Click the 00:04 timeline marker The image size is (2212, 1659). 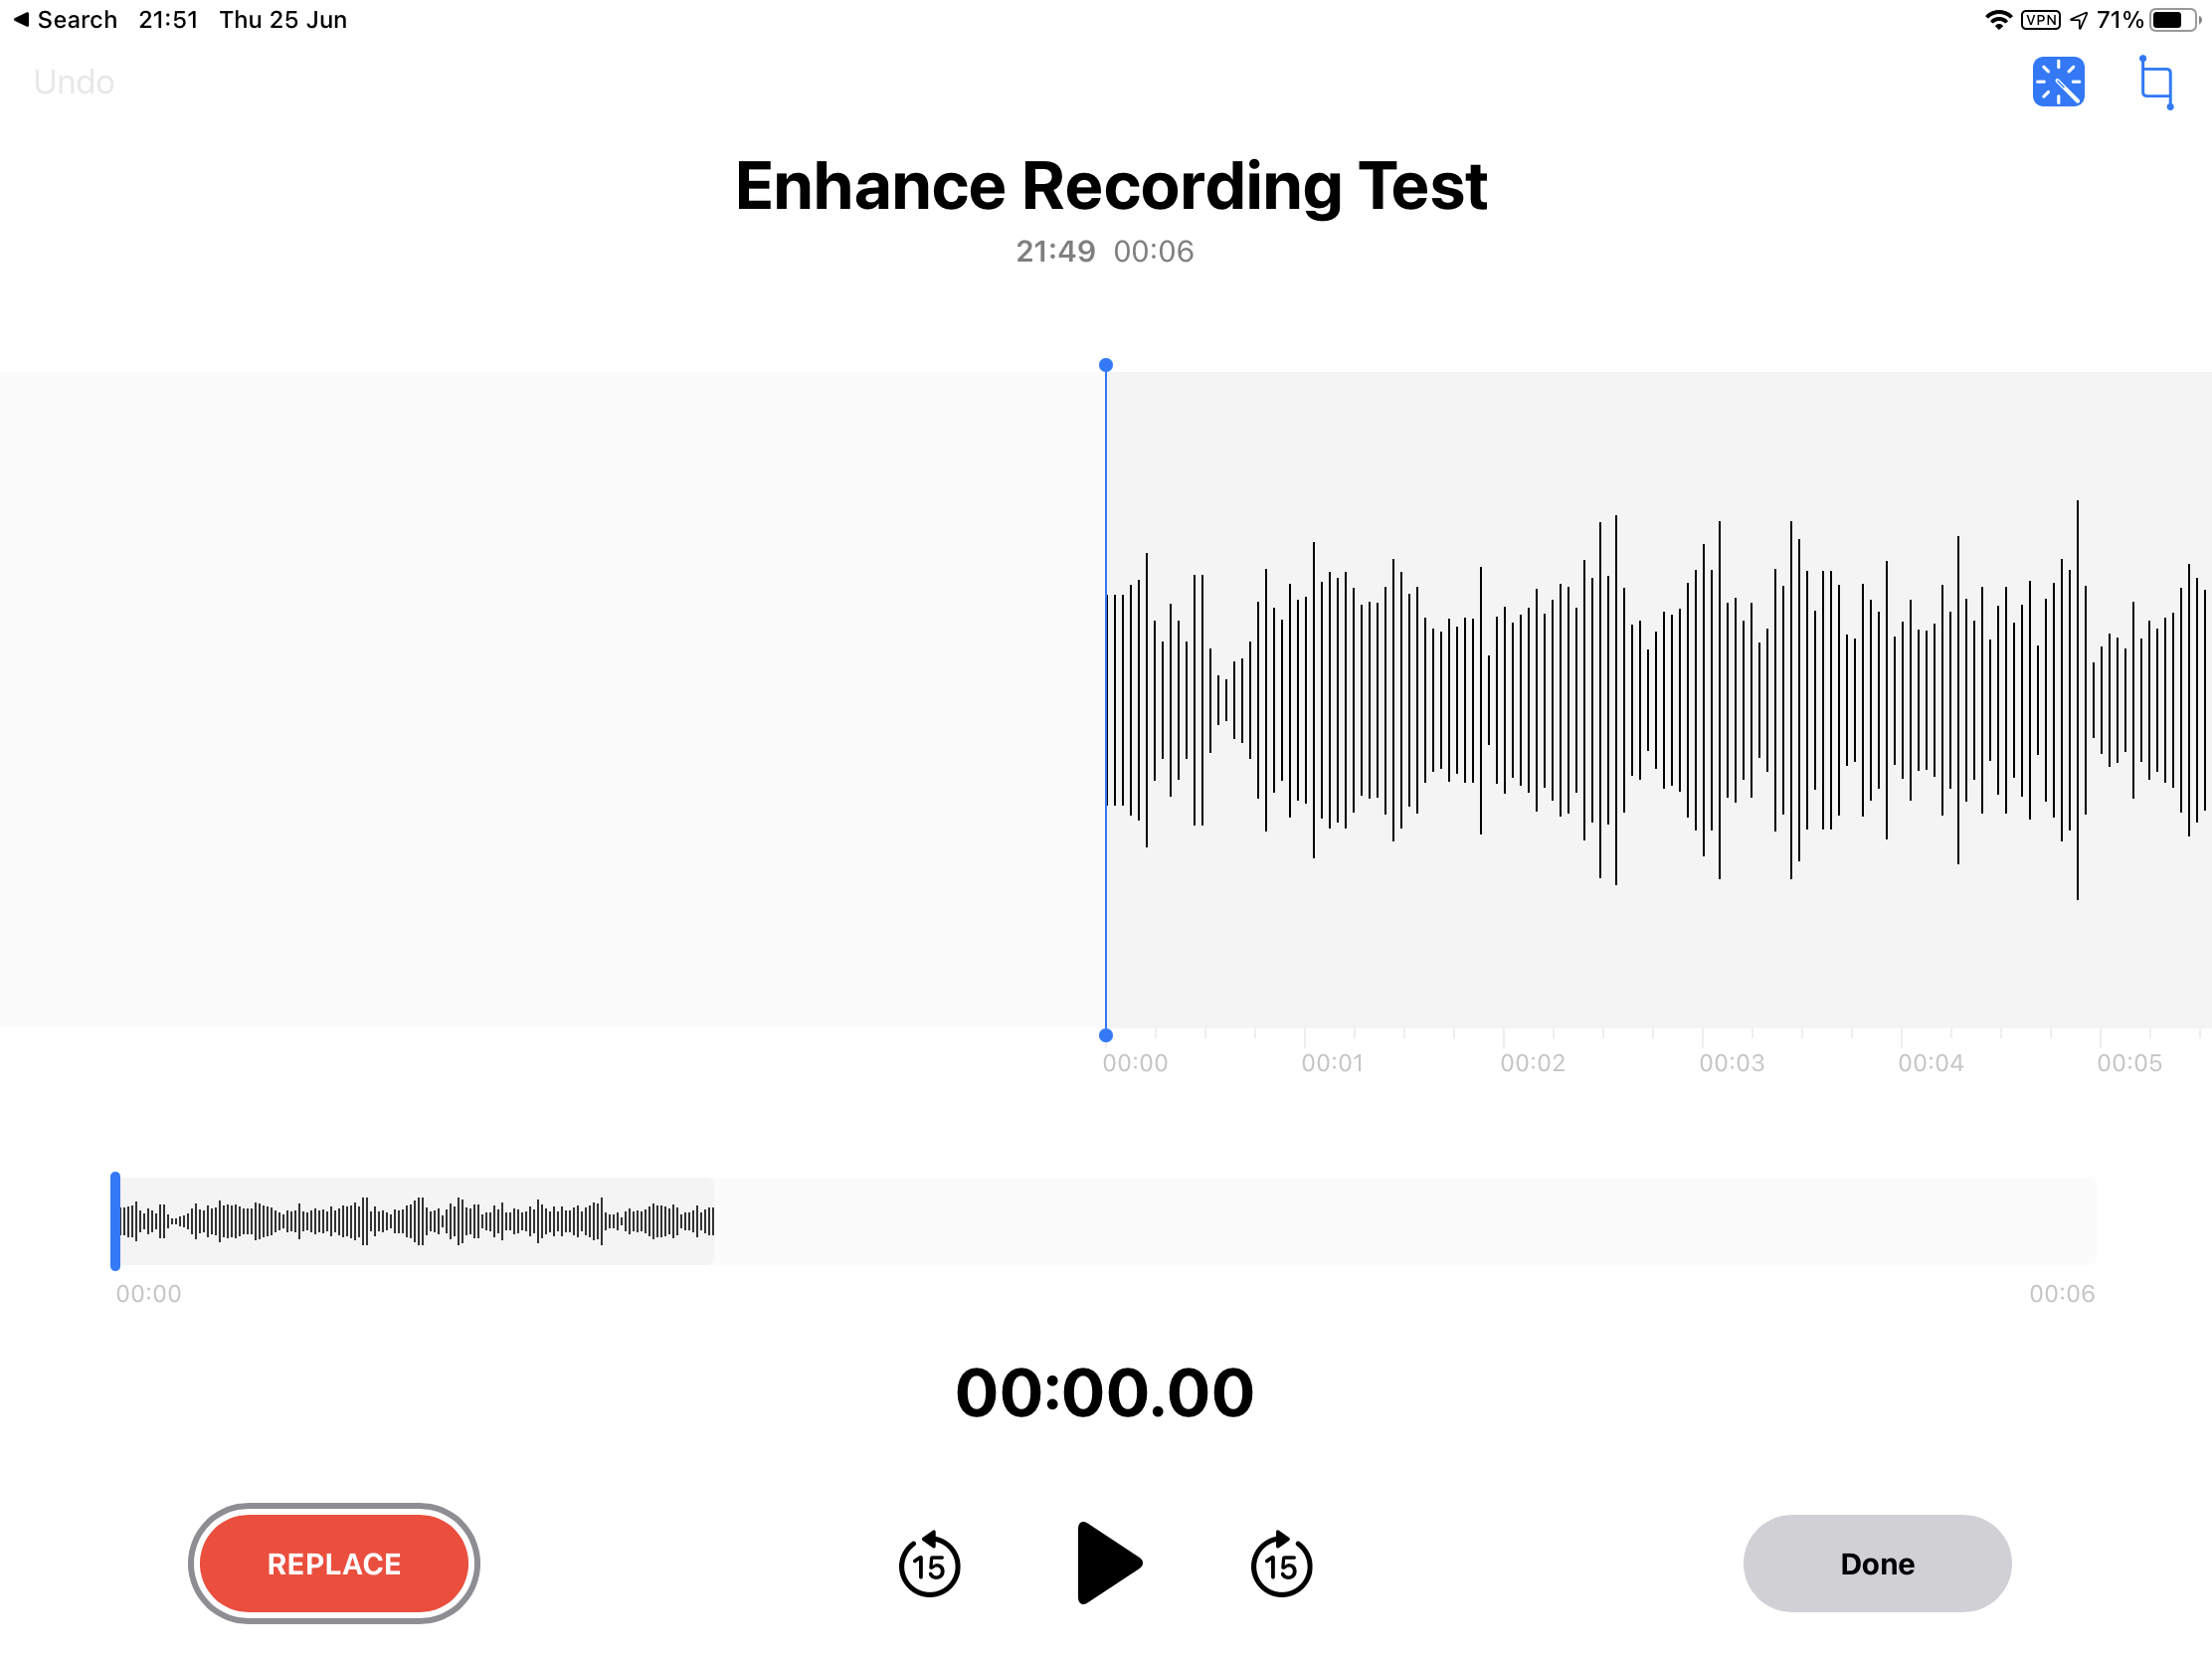[1930, 1063]
